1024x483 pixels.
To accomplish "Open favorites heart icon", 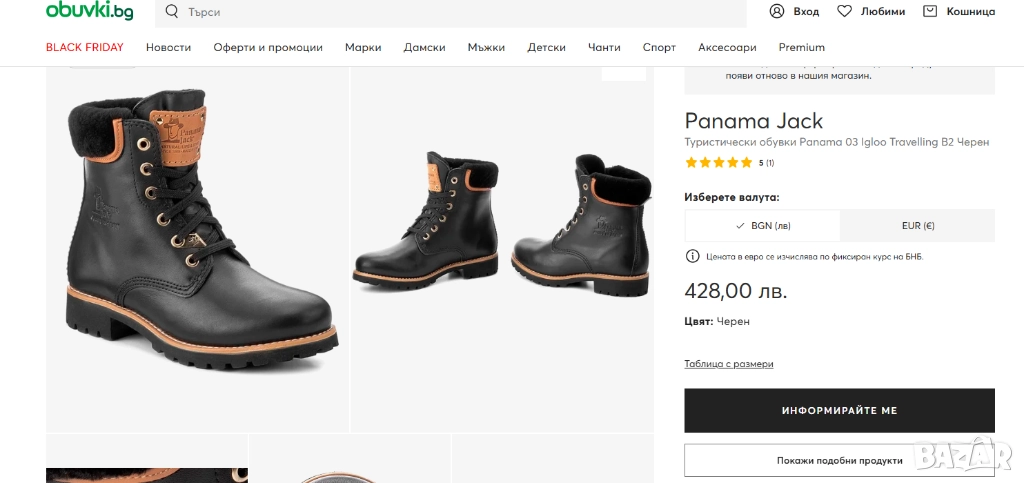I will (845, 12).
